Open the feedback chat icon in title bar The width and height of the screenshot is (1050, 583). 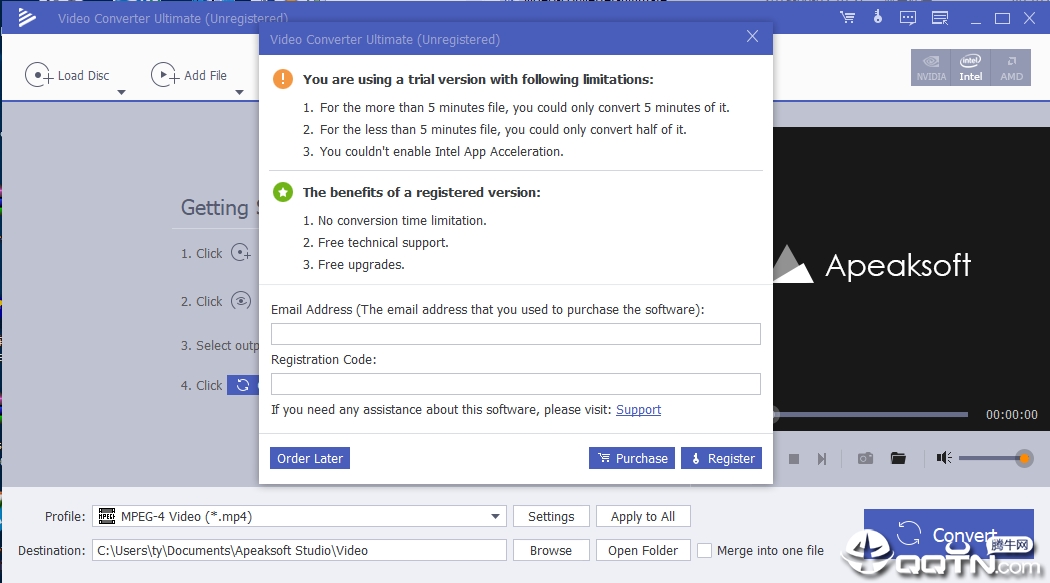coord(908,18)
